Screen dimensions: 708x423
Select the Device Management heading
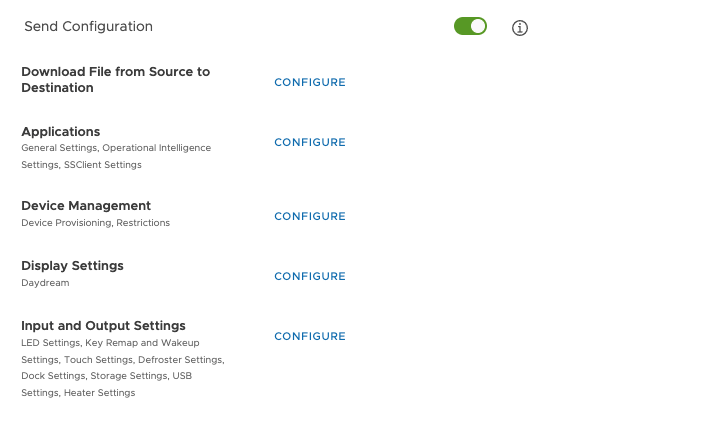[x=86, y=205]
